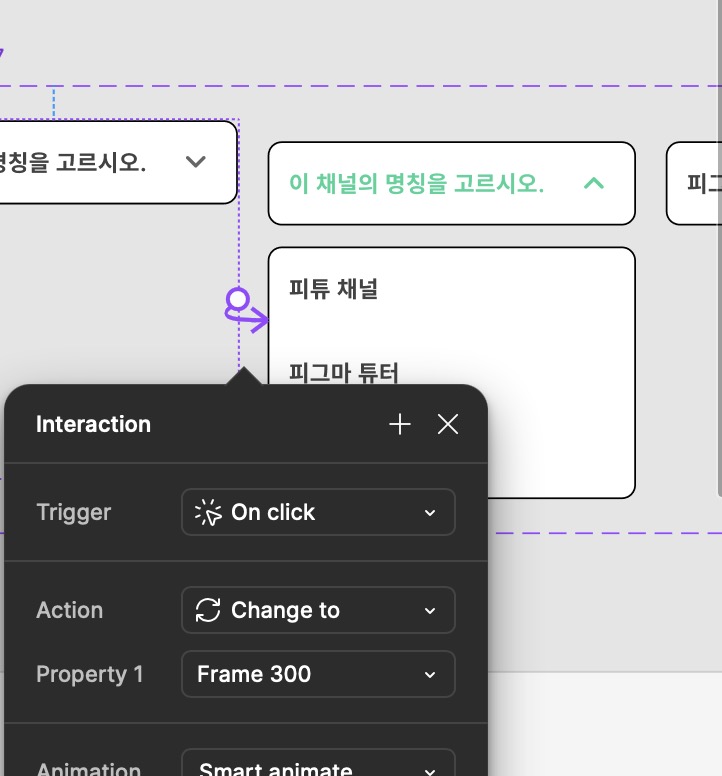Select the 피튜 채널 option
722x776 pixels.
(x=333, y=289)
